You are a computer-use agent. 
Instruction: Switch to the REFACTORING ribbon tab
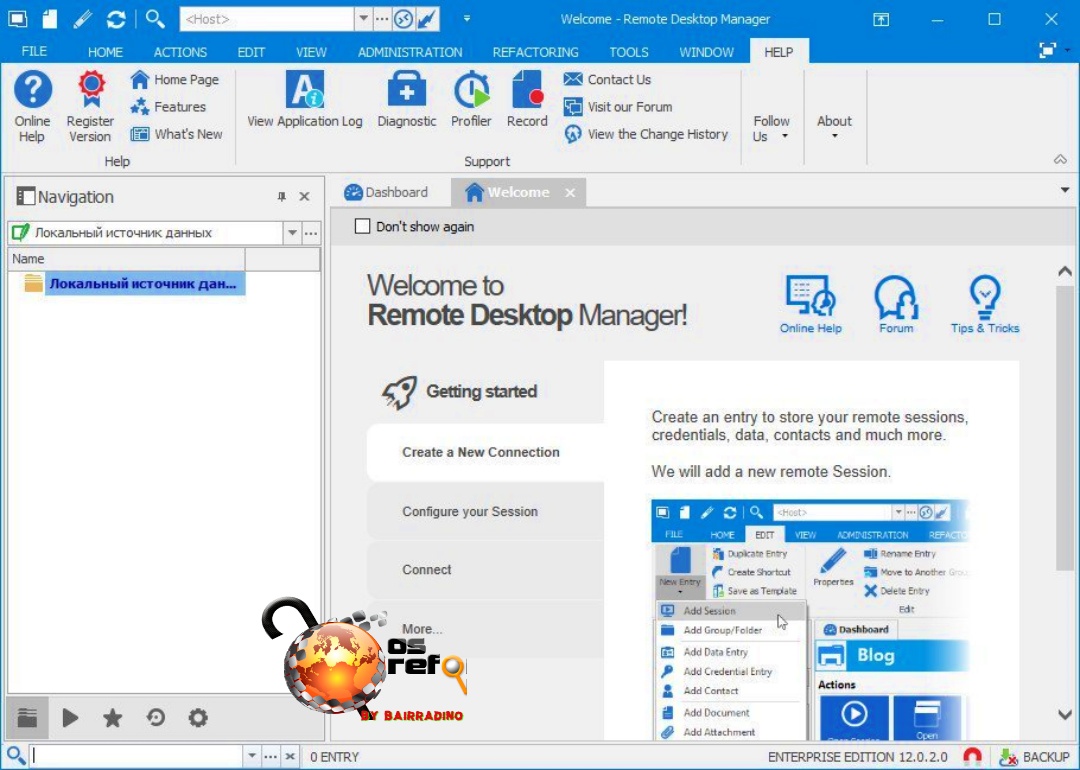[x=535, y=52]
